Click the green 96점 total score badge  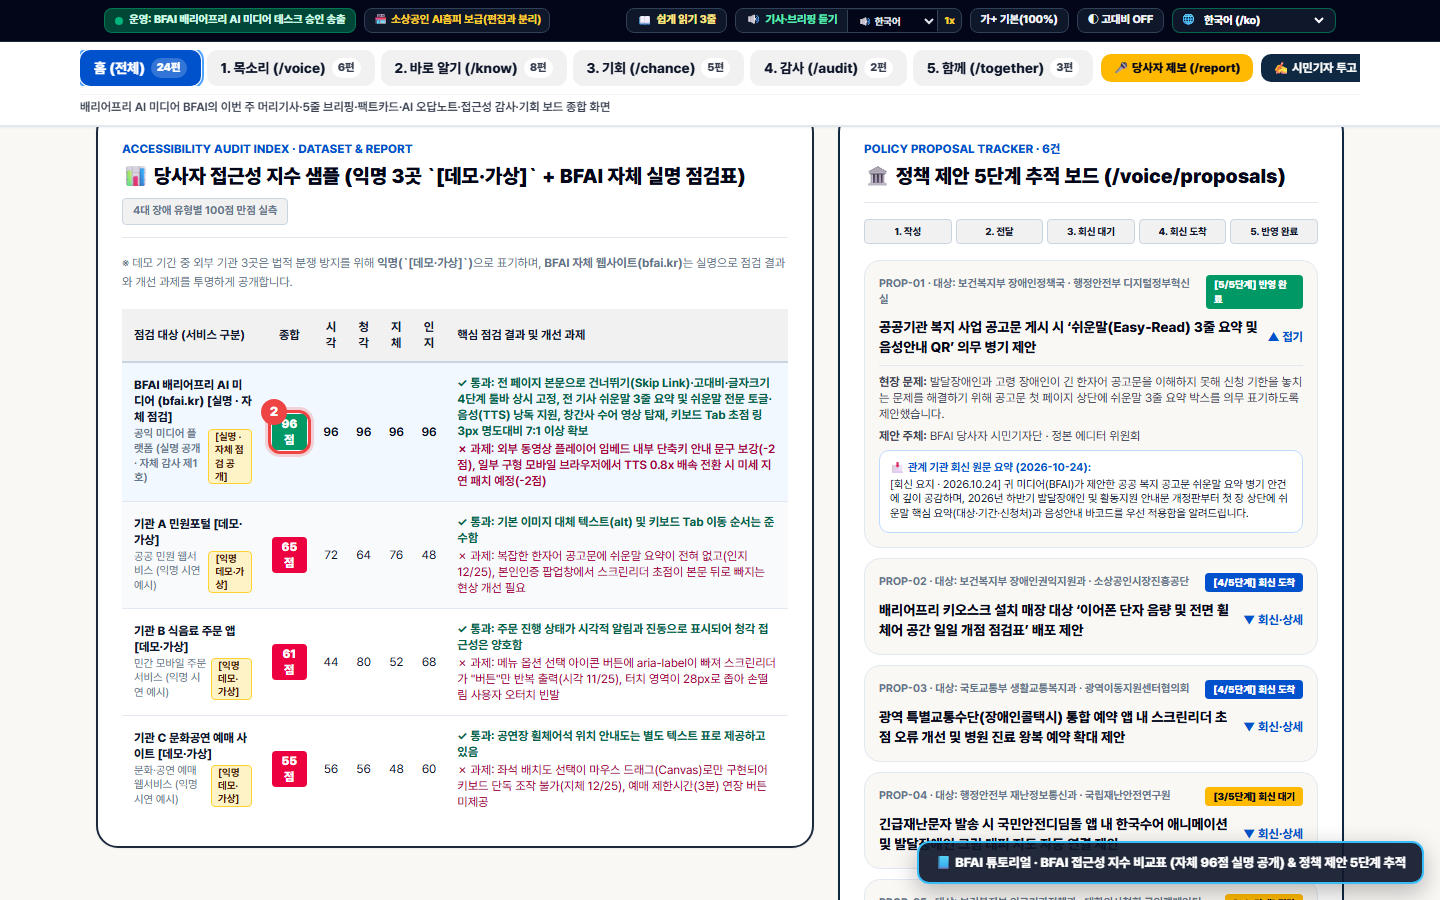289,432
